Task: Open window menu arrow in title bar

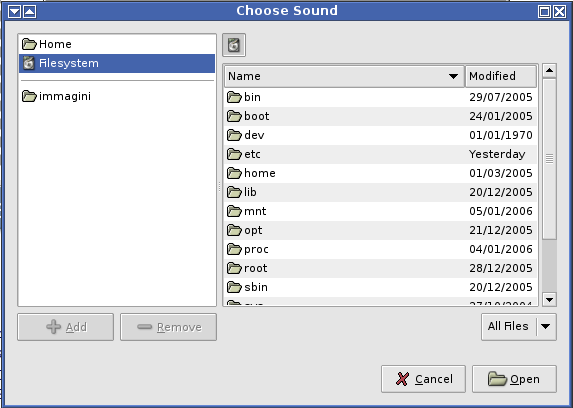Action: (14, 11)
